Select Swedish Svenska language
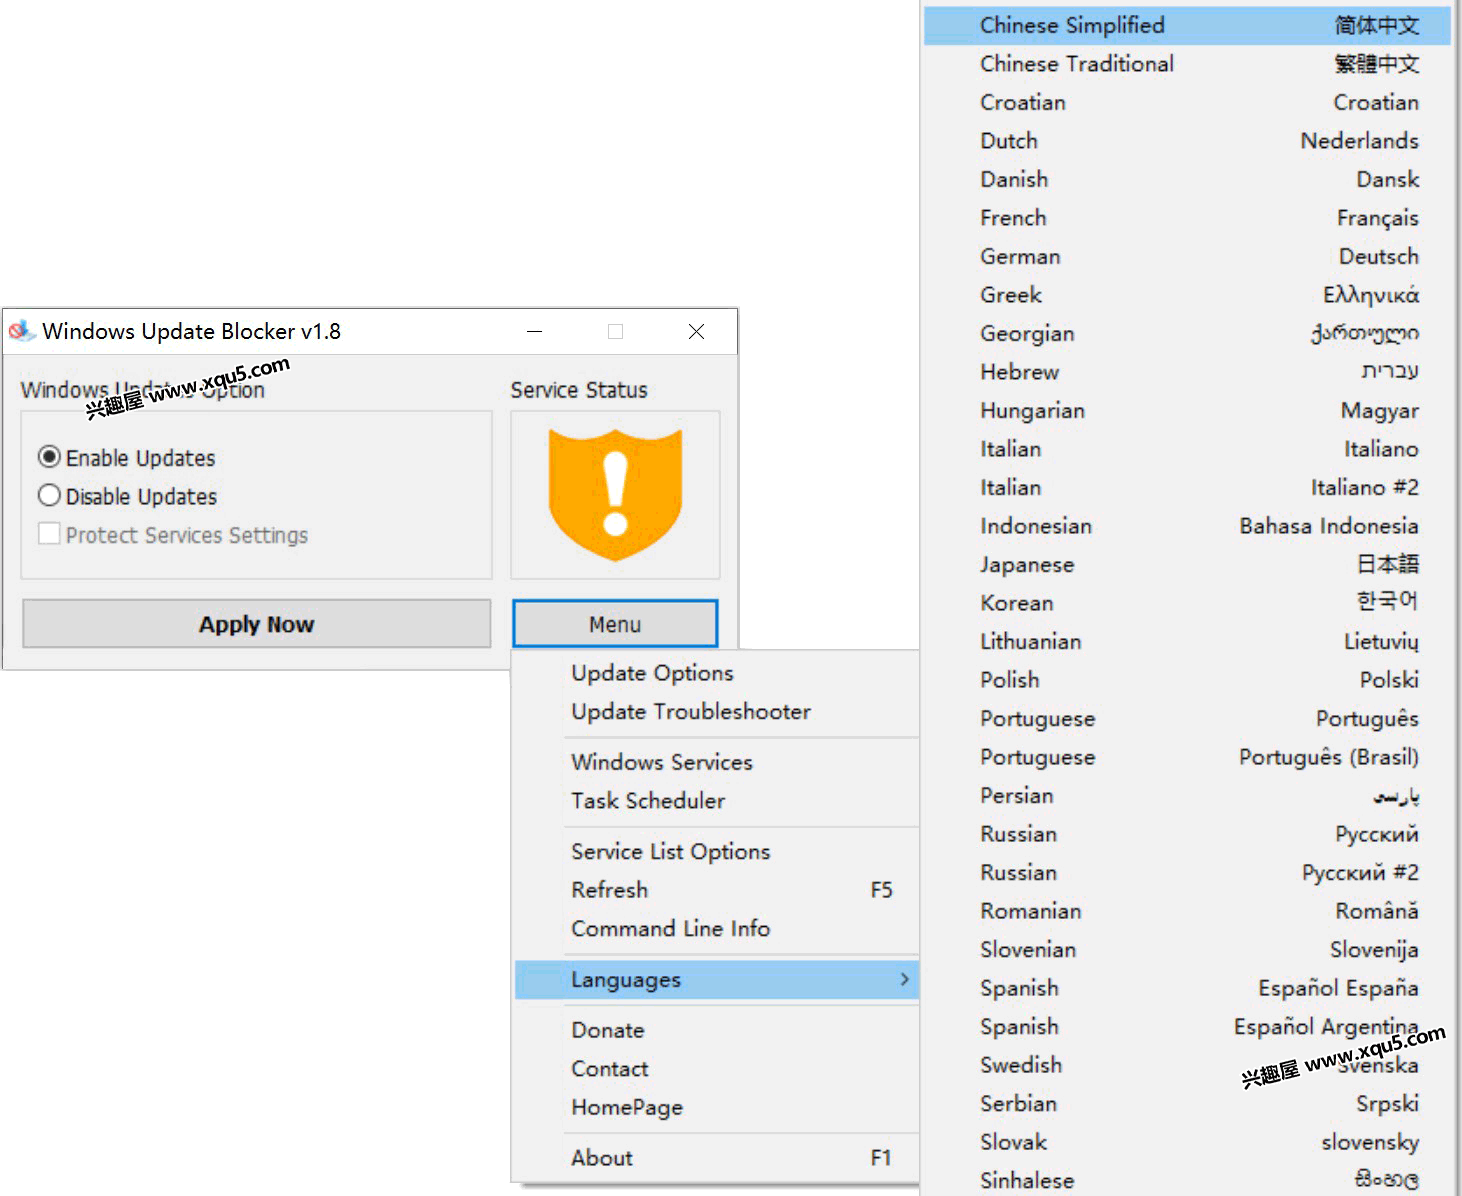 [1187, 1065]
